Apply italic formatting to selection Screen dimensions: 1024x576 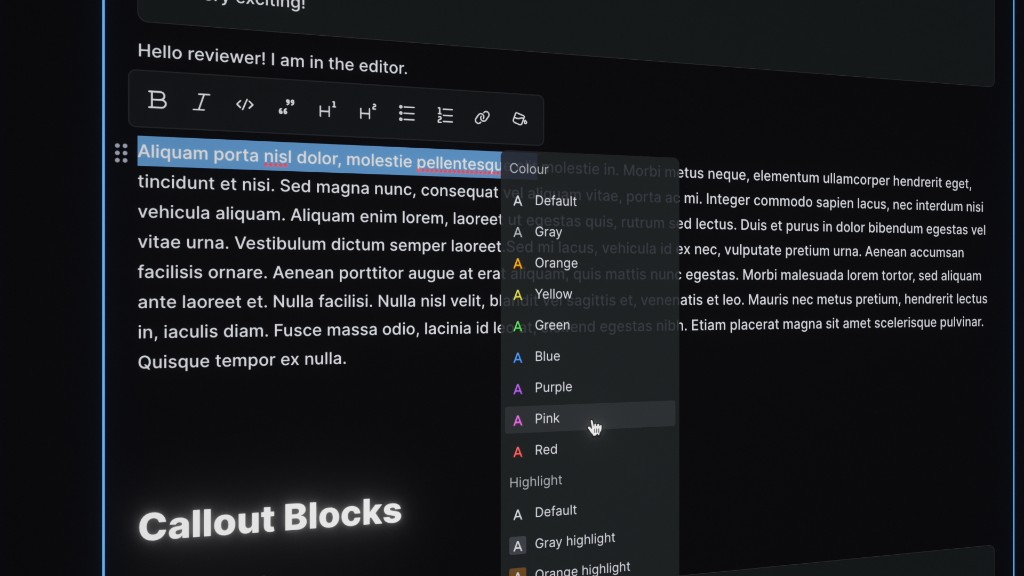click(201, 103)
